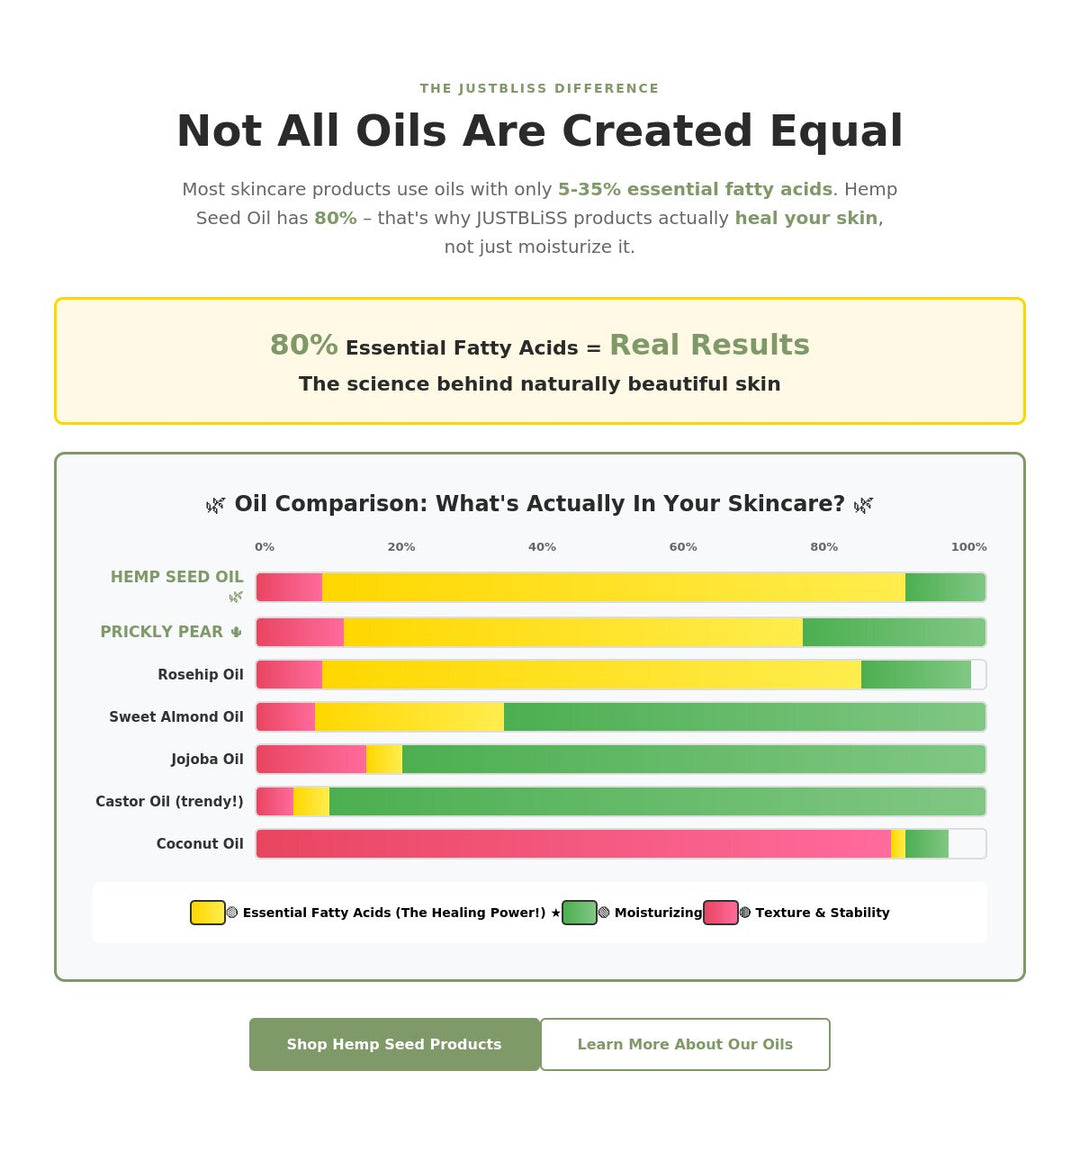This screenshot has height=1152, width=1080.
Task: Click the green Moisturizing legend swatch
Action: click(x=579, y=912)
